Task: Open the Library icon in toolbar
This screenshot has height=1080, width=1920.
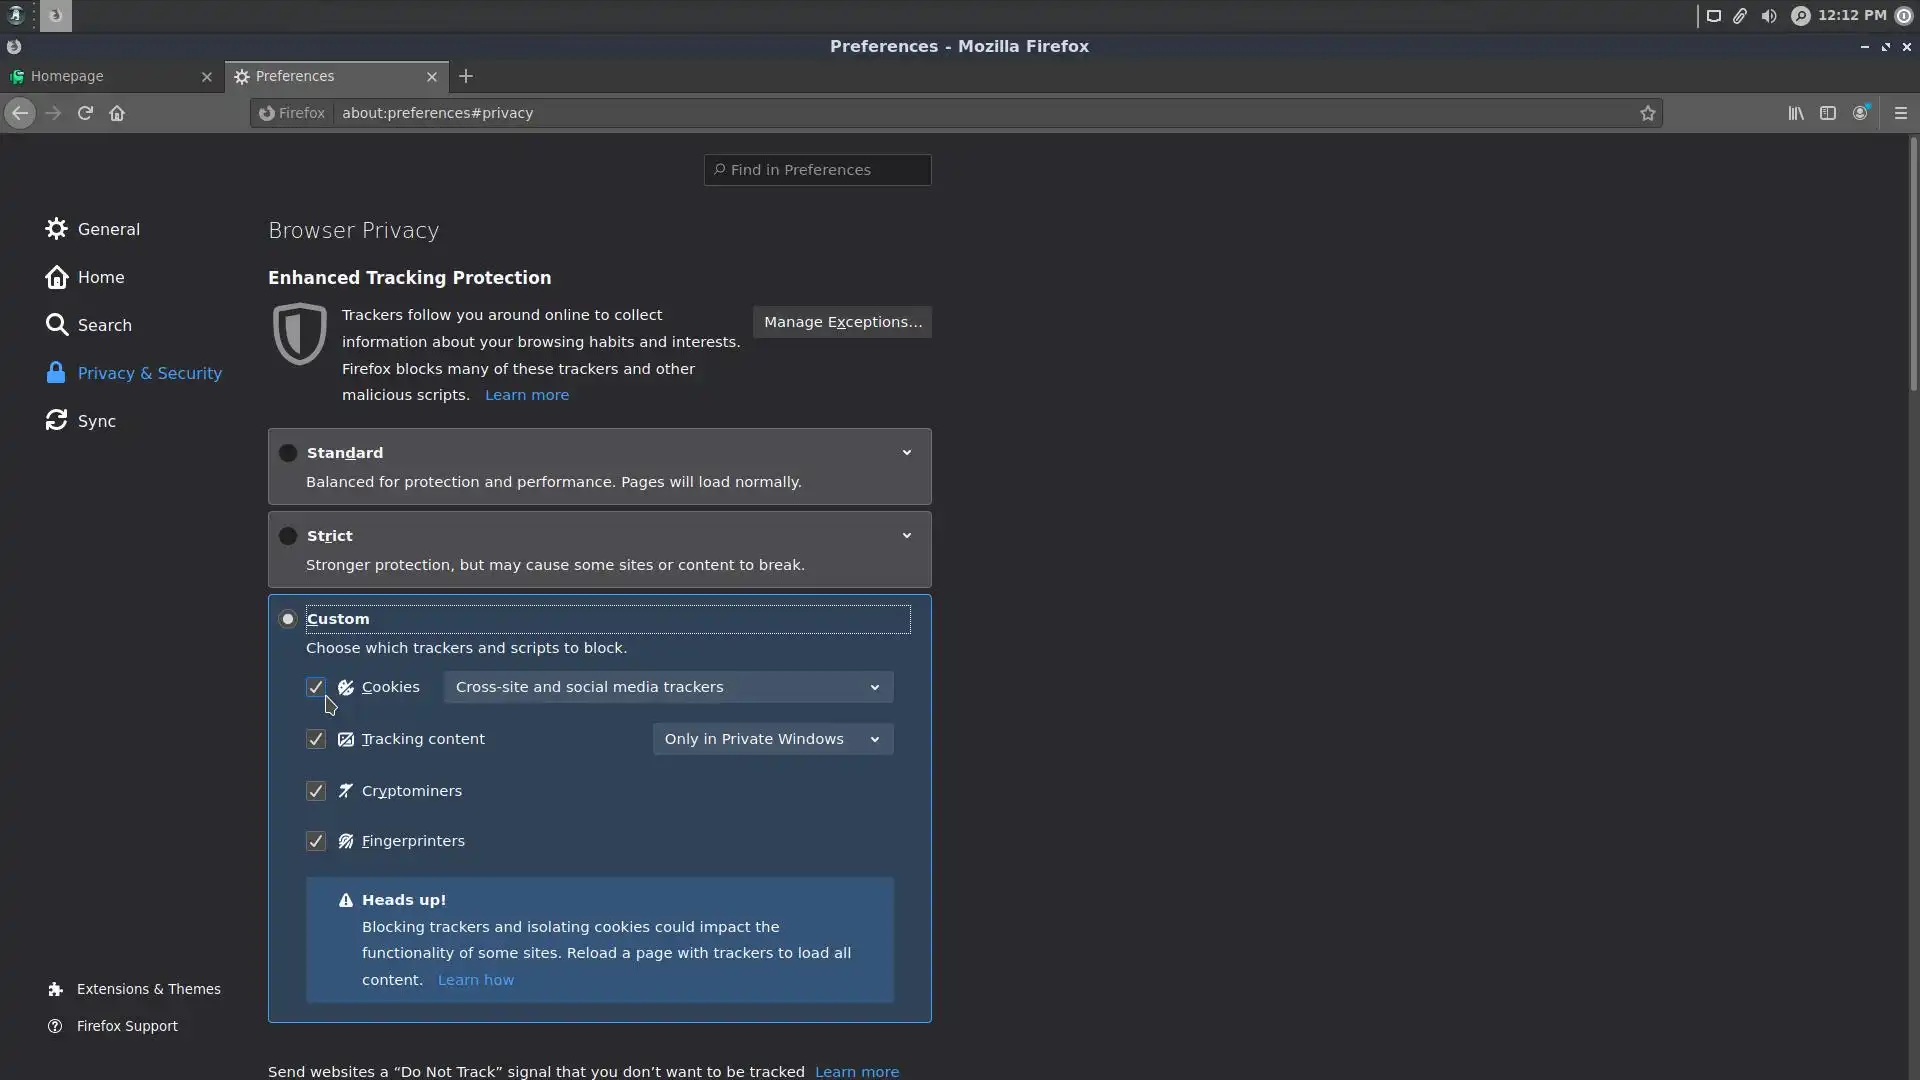Action: 1796,113
